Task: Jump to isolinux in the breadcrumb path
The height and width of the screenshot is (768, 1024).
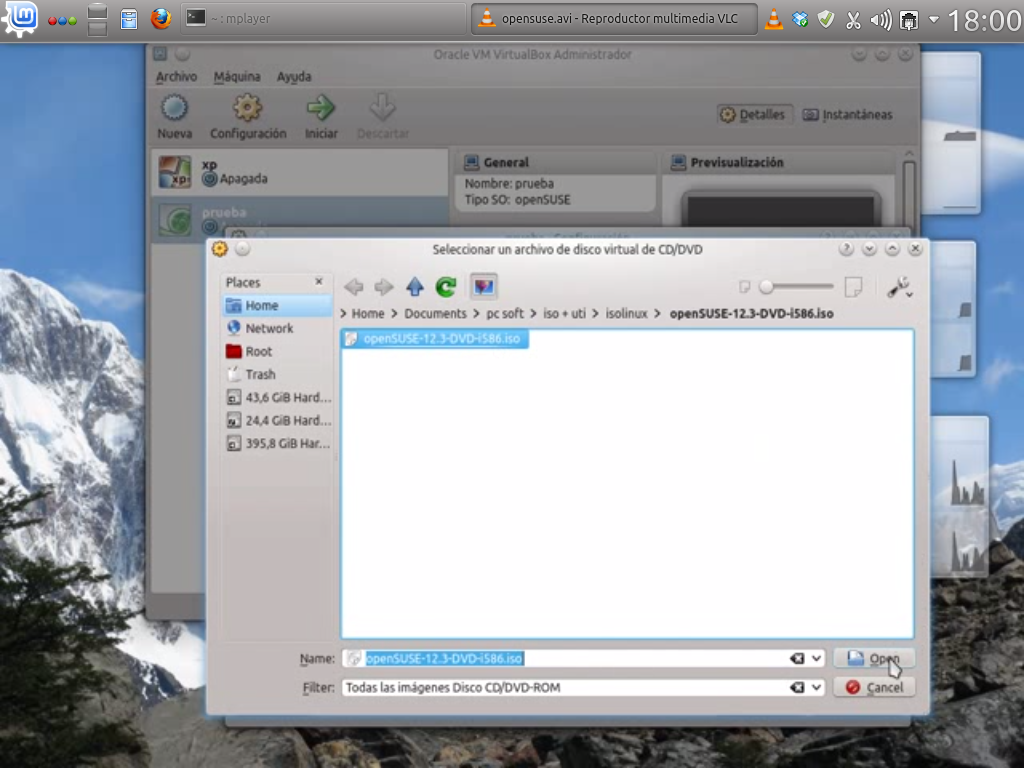Action: (626, 313)
